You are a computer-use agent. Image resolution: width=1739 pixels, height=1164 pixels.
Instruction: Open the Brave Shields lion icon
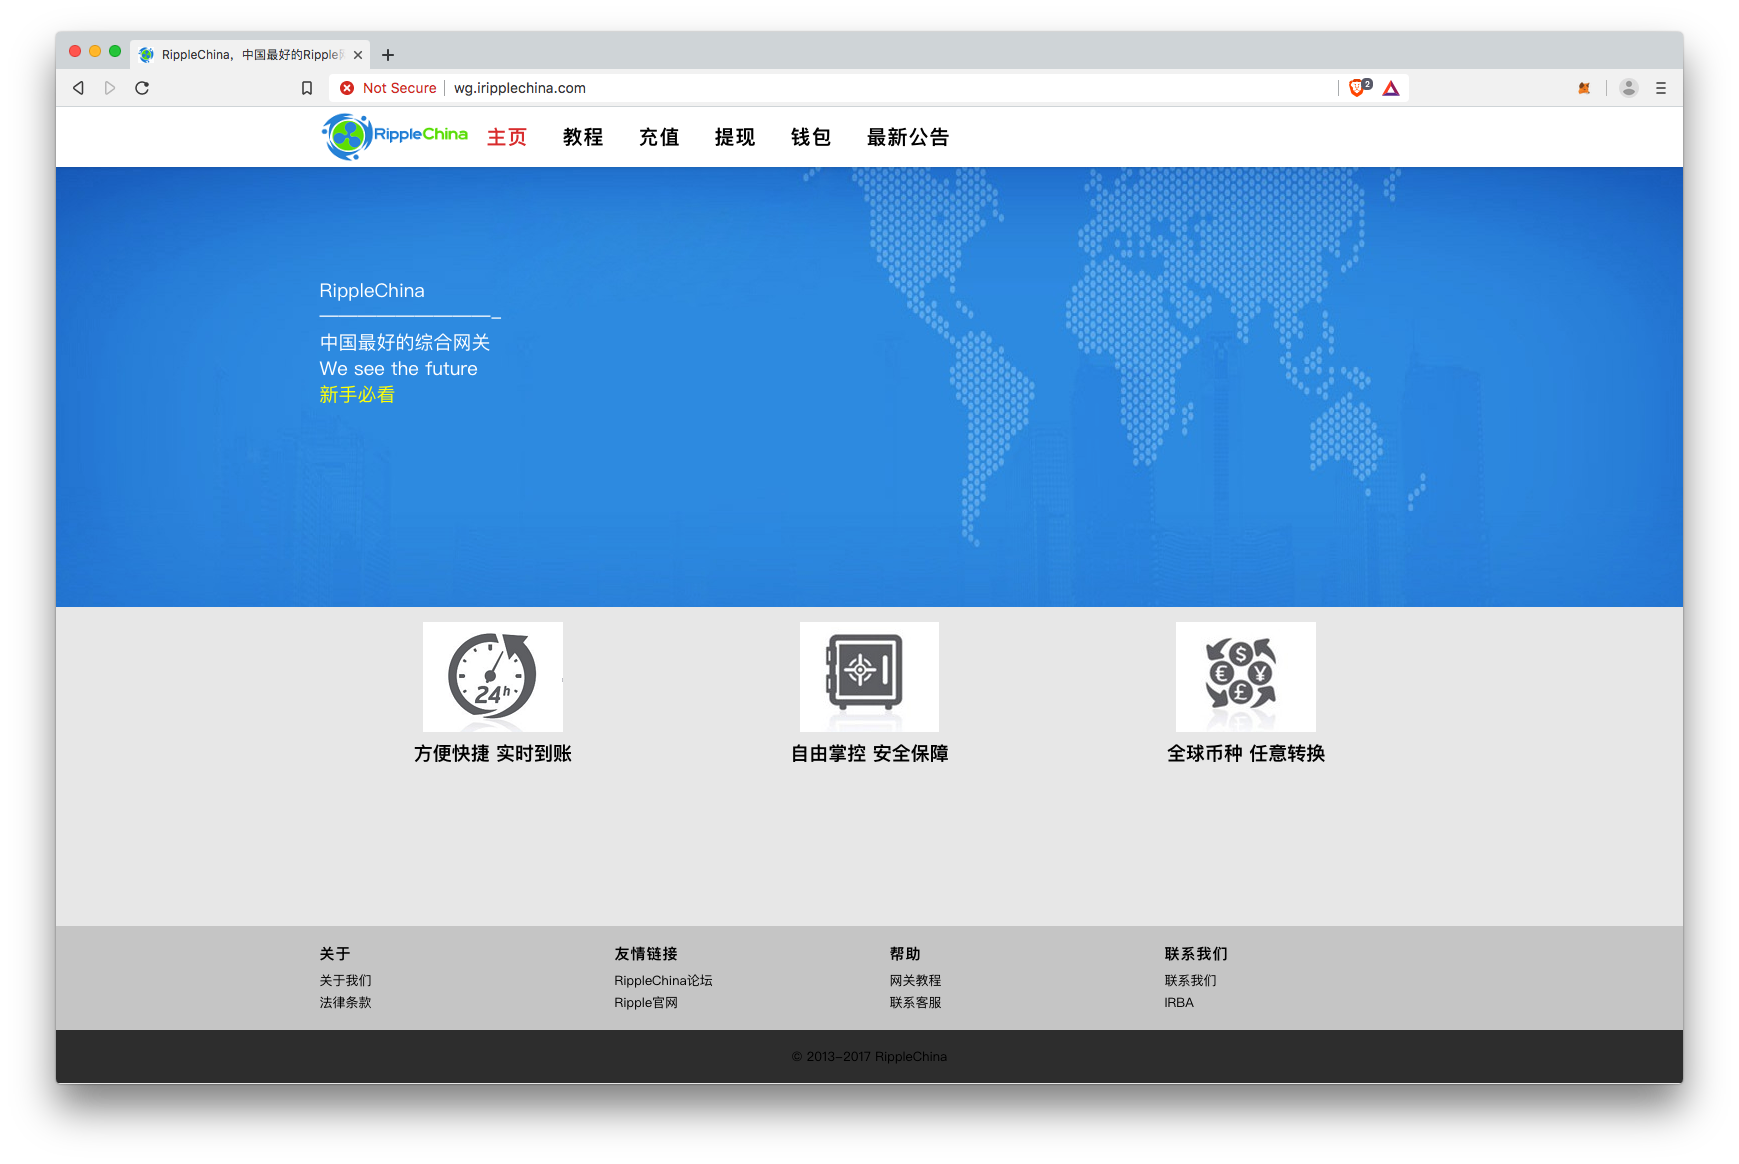[x=1359, y=88]
